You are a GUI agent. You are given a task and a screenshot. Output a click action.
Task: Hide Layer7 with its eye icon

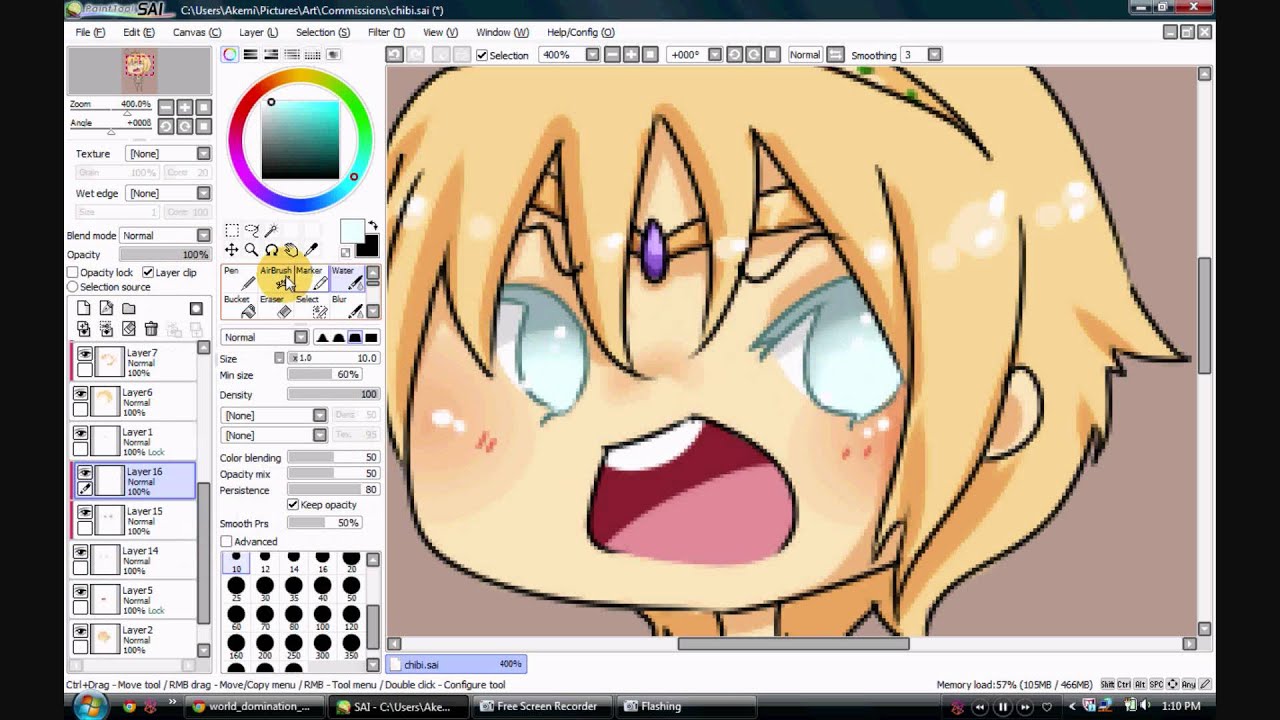click(x=84, y=354)
